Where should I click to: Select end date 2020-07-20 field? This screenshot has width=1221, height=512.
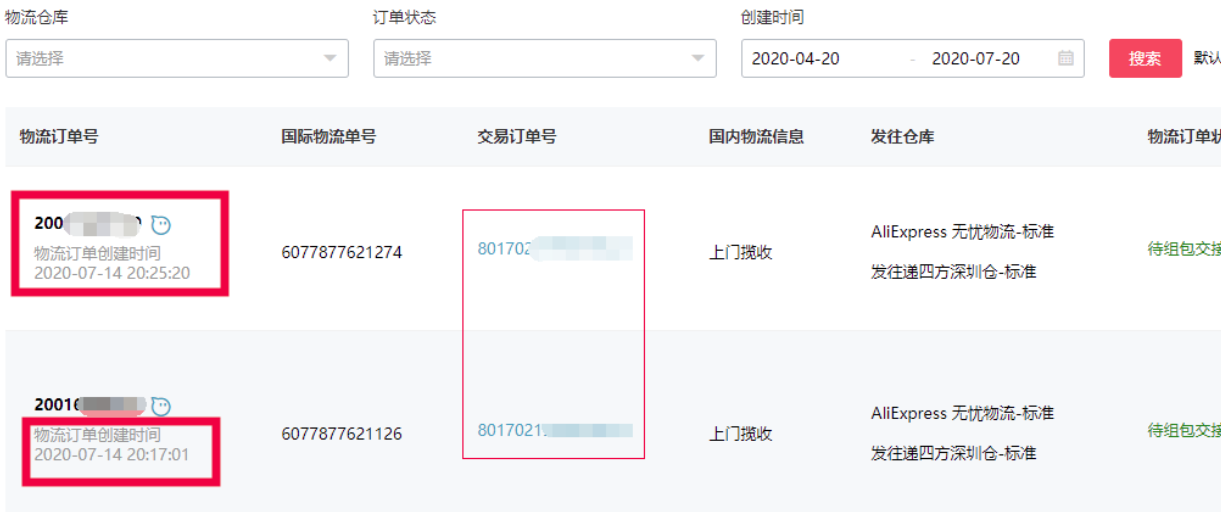(x=976, y=58)
